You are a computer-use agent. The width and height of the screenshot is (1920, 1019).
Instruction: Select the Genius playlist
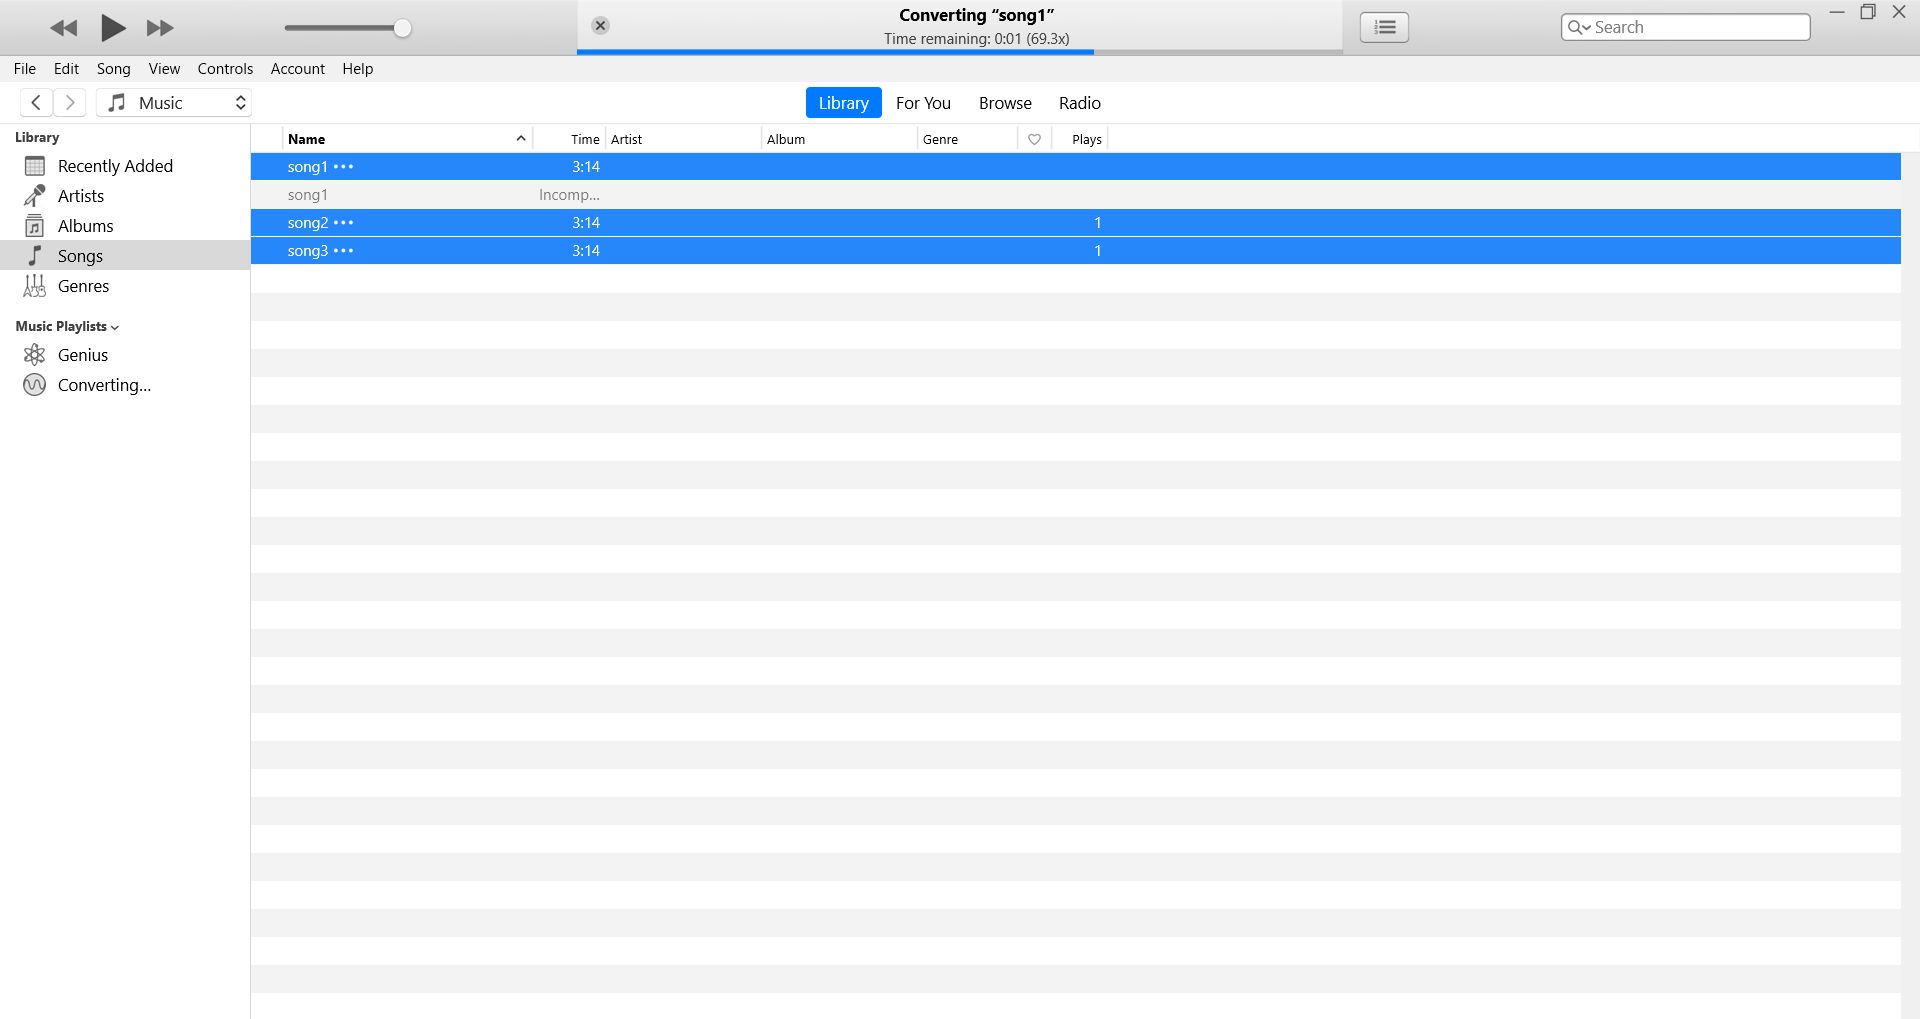click(x=82, y=355)
